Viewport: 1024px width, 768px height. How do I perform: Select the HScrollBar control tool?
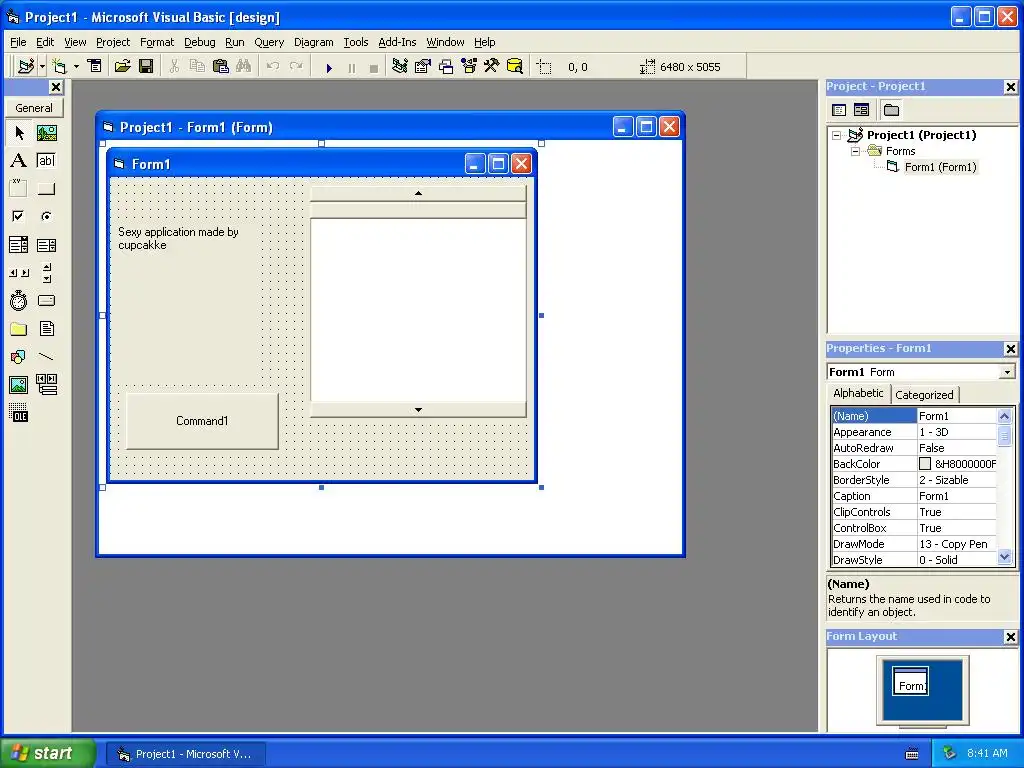[19, 273]
